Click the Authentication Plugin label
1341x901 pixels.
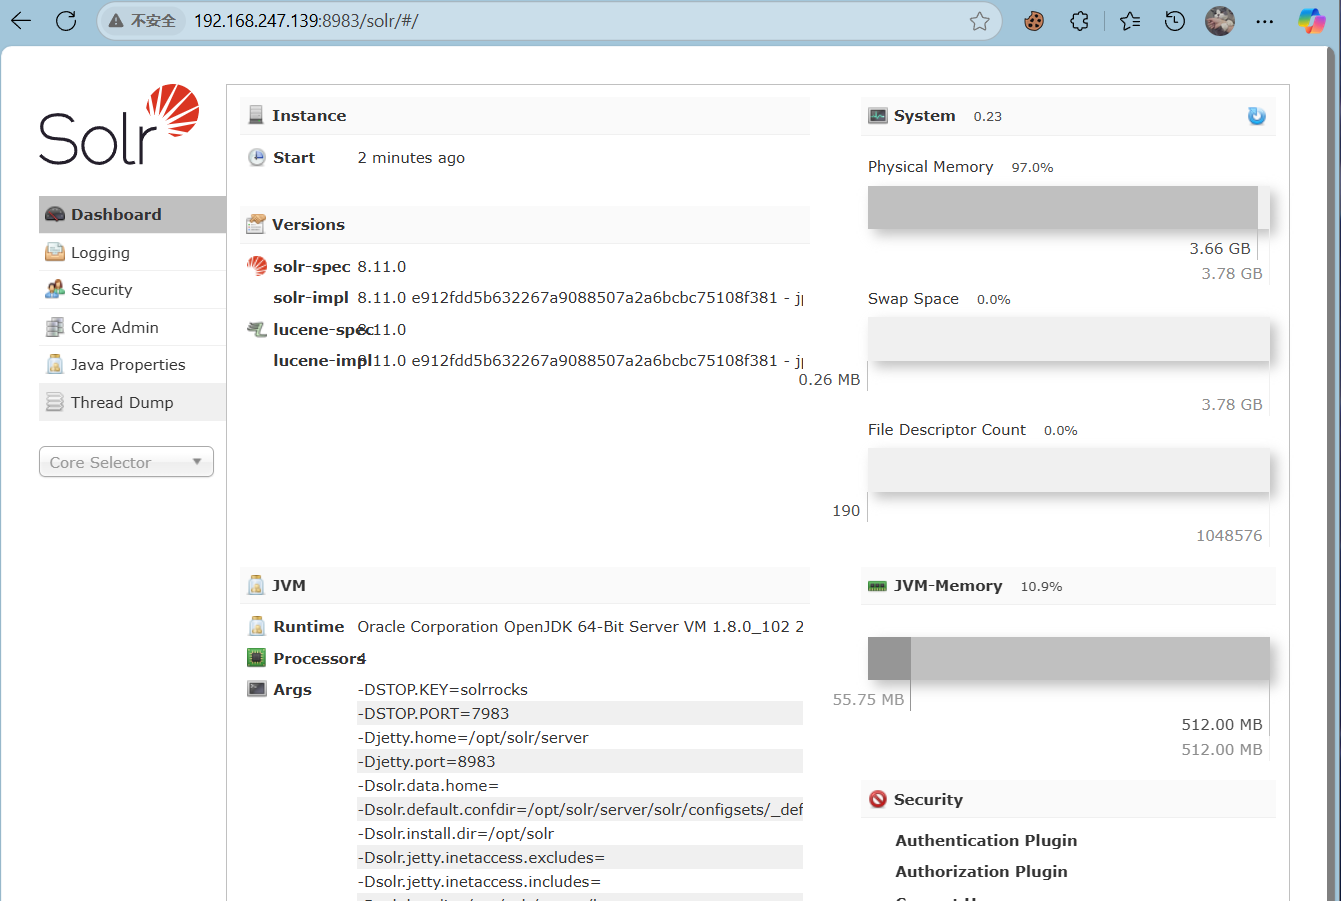click(986, 840)
